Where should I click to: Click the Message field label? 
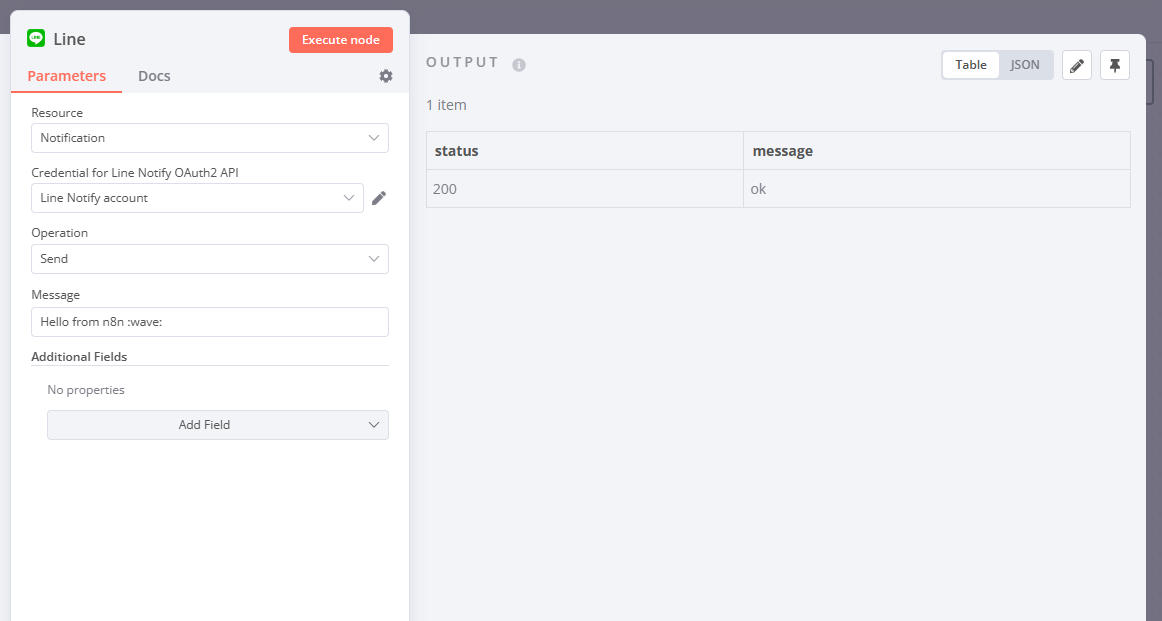pyautogui.click(x=56, y=295)
